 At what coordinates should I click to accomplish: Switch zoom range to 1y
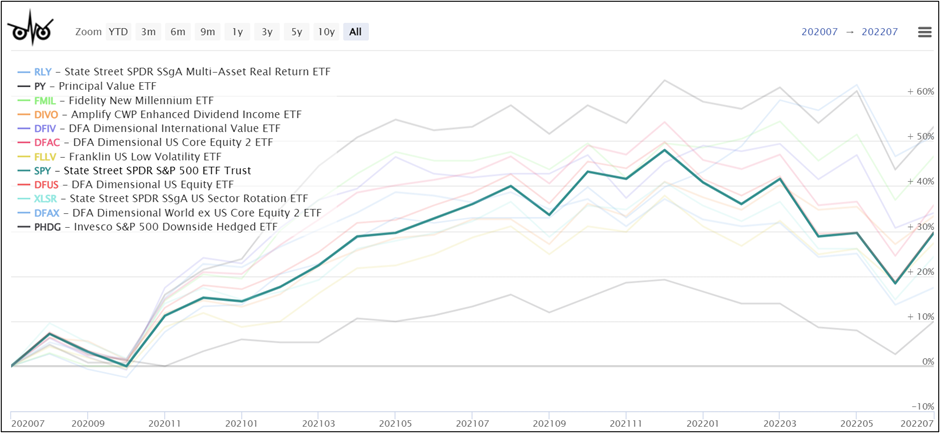(x=237, y=32)
